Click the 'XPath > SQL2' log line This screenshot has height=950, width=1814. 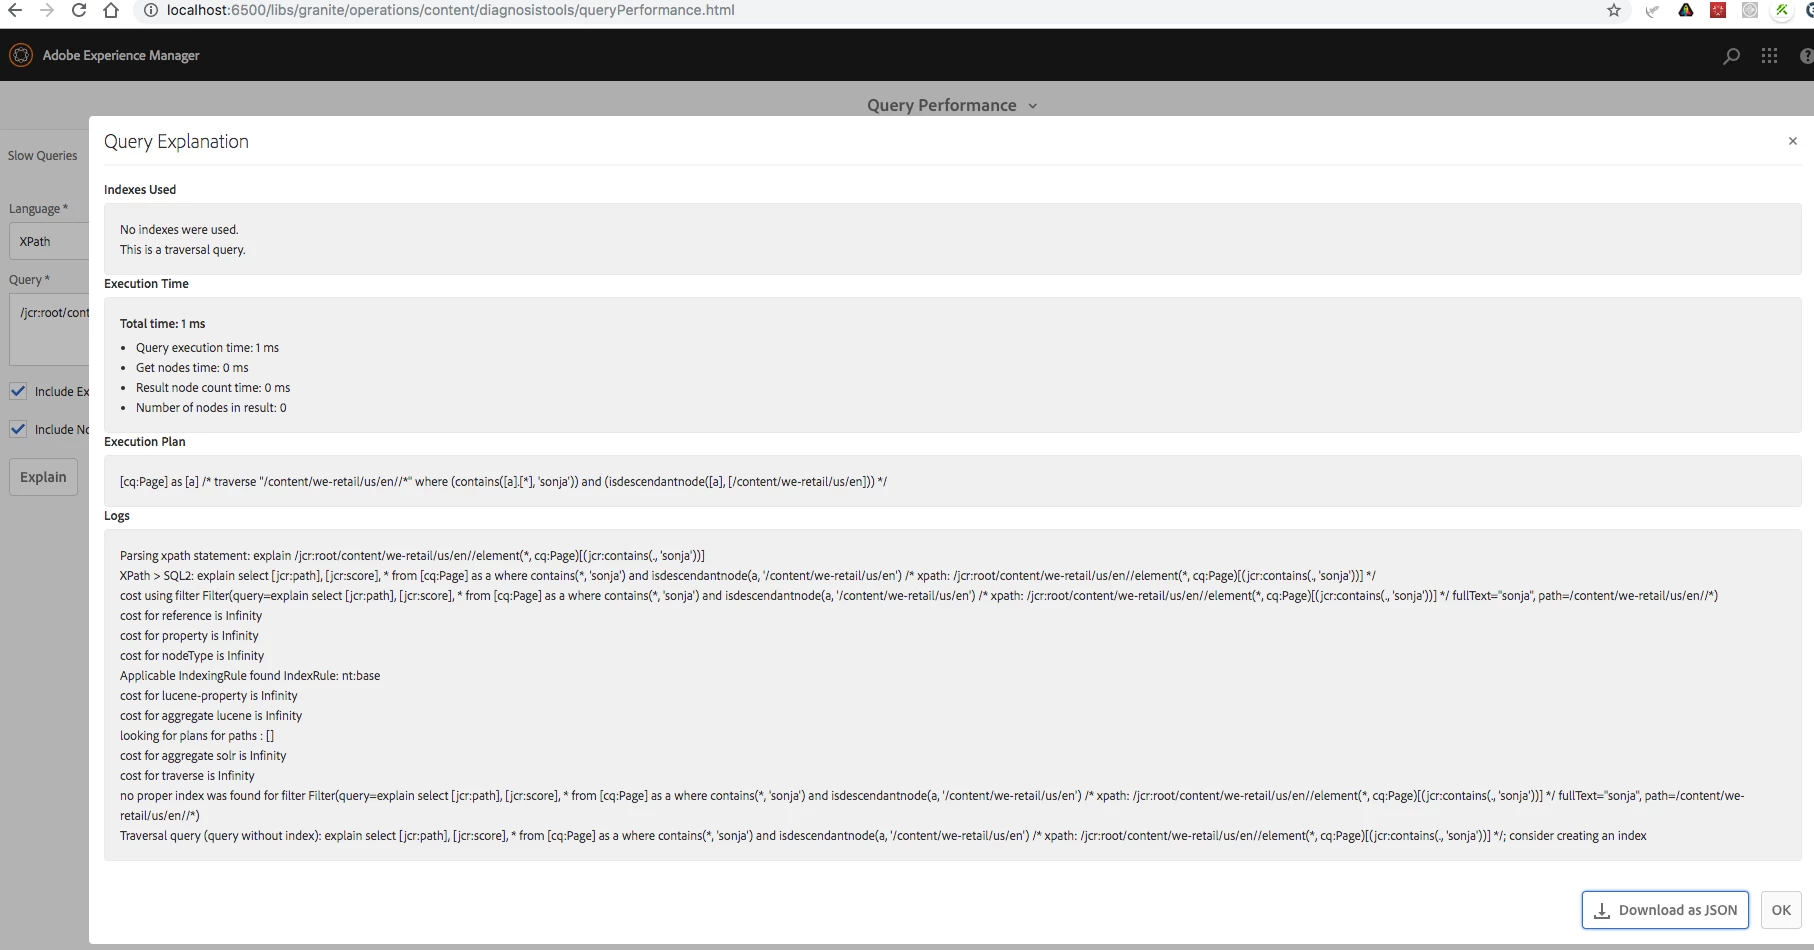tap(748, 575)
